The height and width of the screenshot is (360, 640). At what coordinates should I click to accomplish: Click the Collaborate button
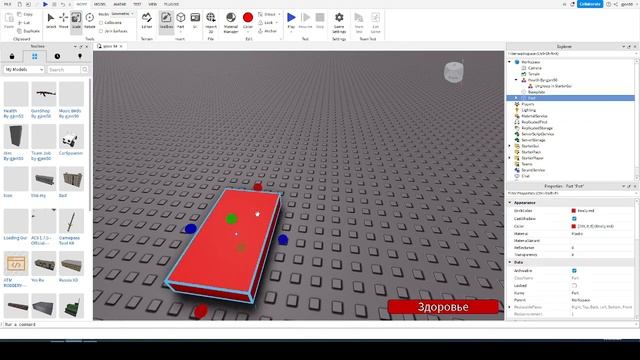pos(590,4)
